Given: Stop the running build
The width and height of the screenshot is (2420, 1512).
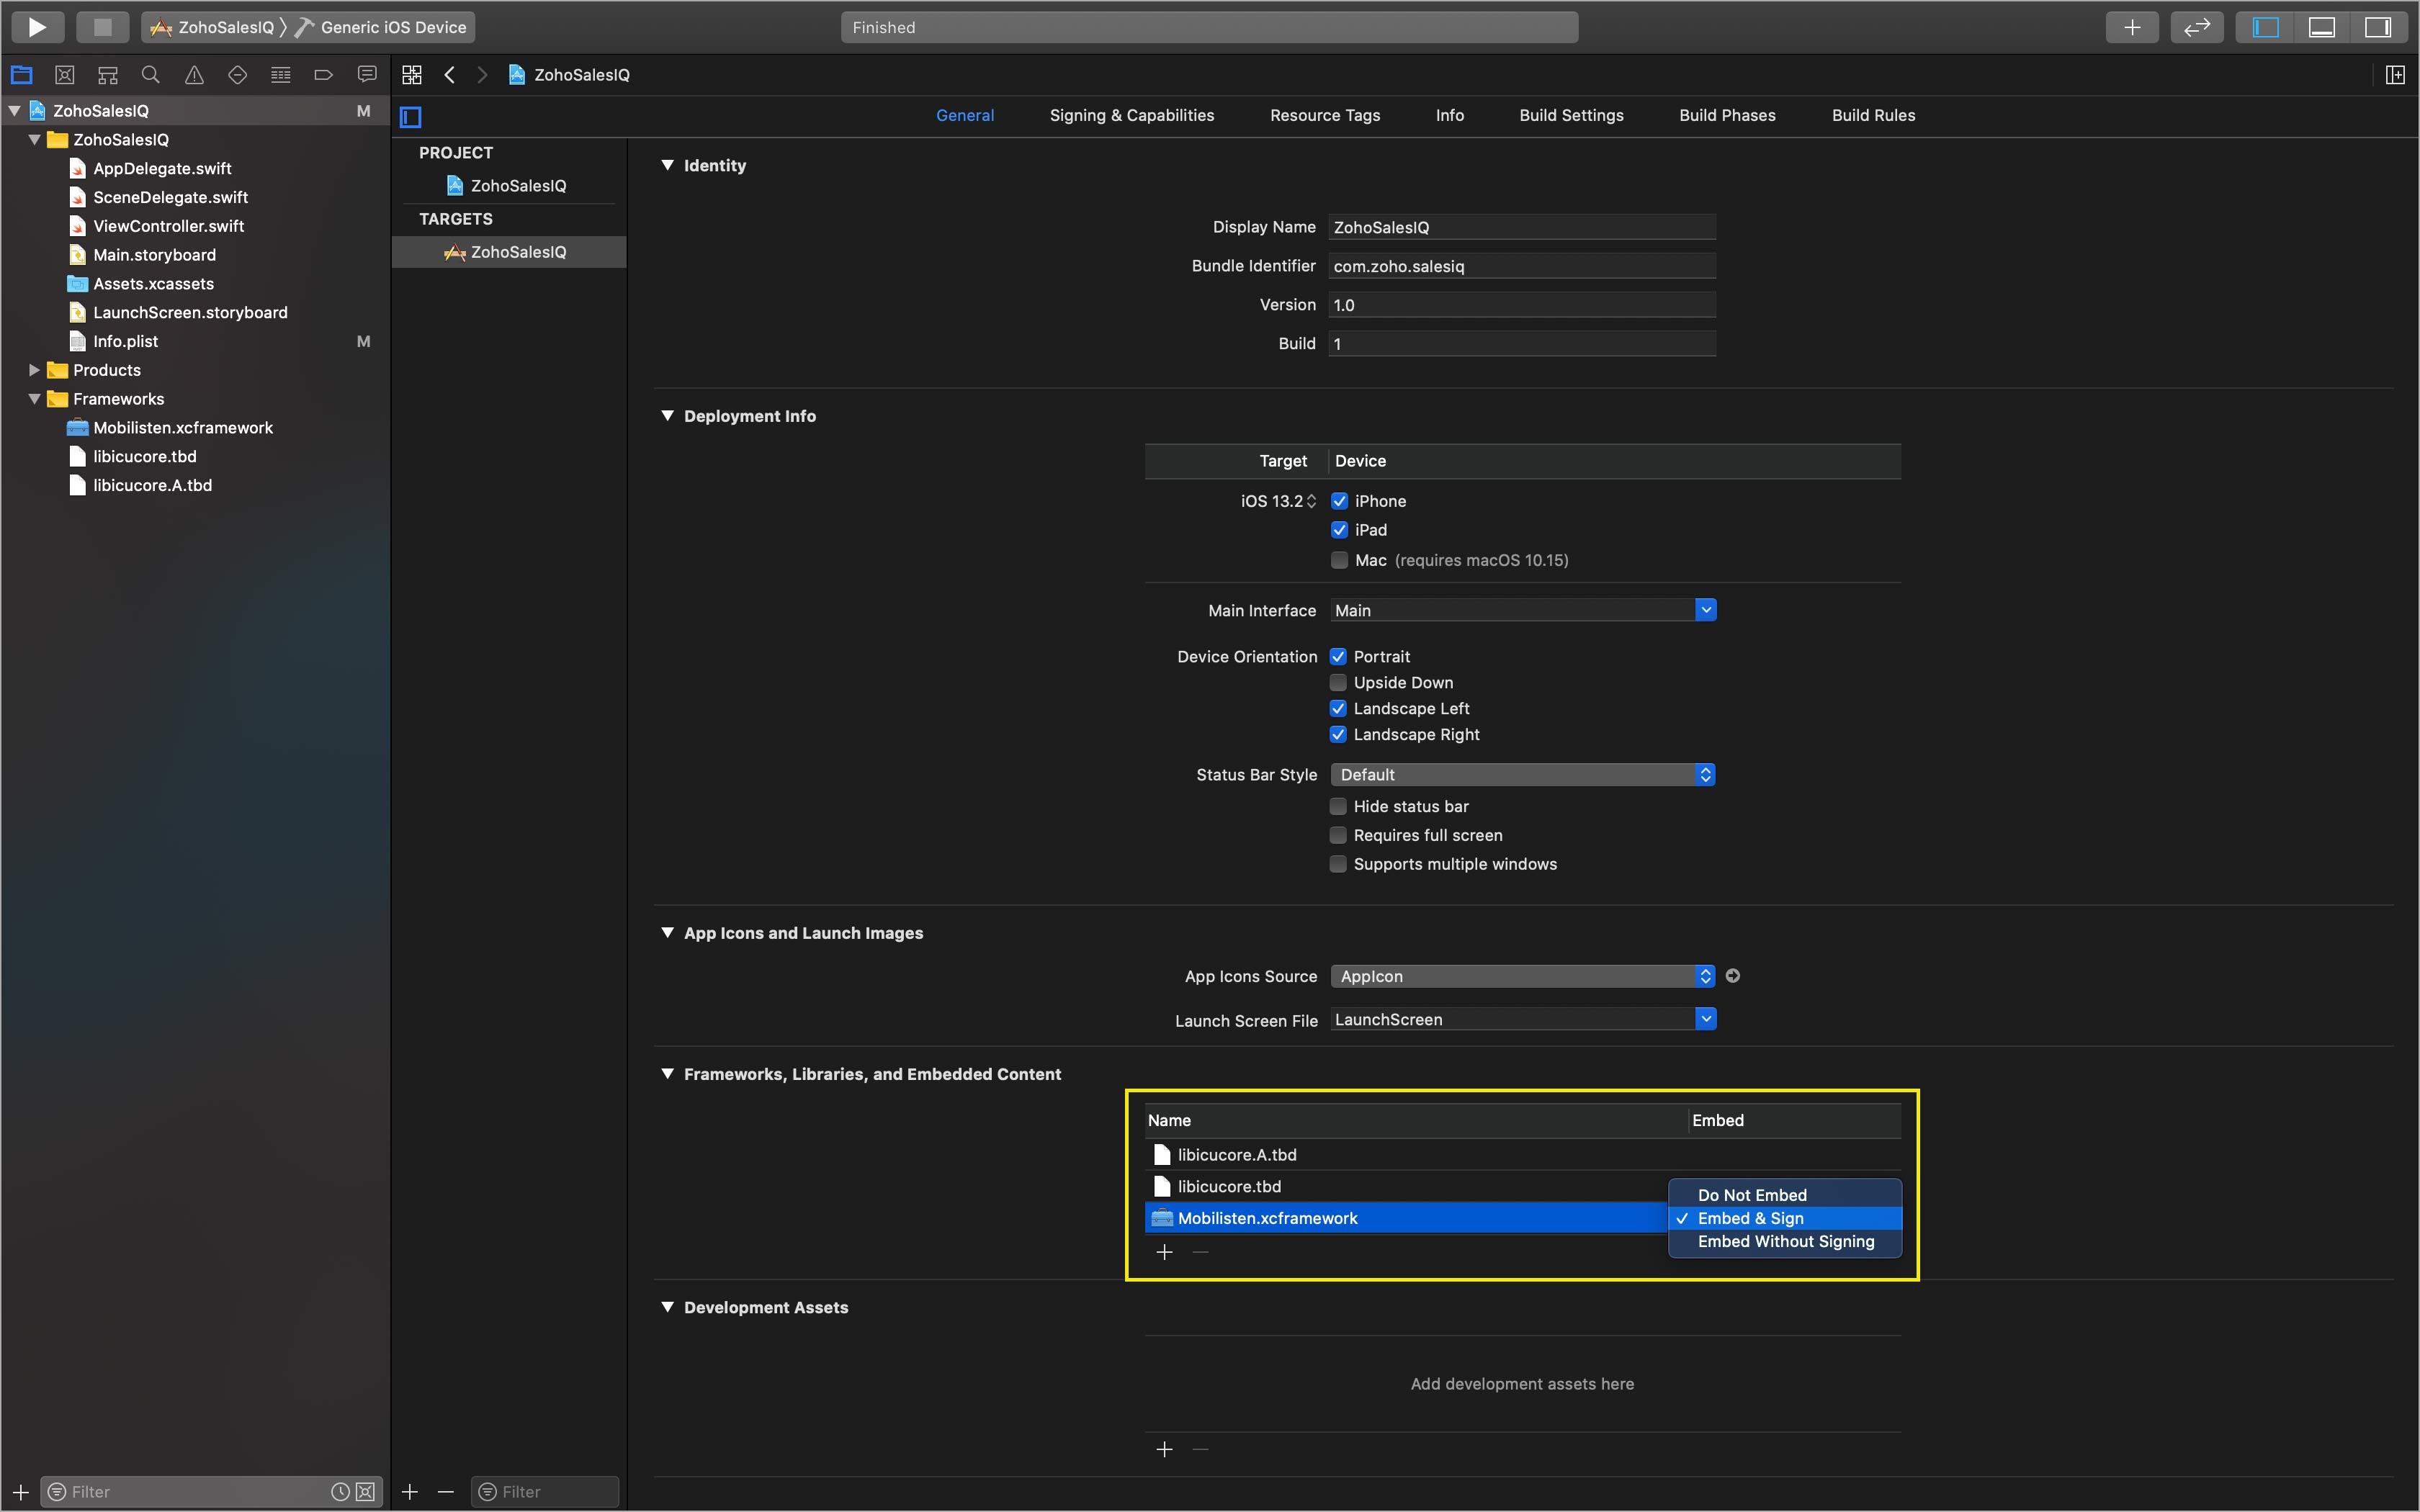Looking at the screenshot, I should coord(102,27).
